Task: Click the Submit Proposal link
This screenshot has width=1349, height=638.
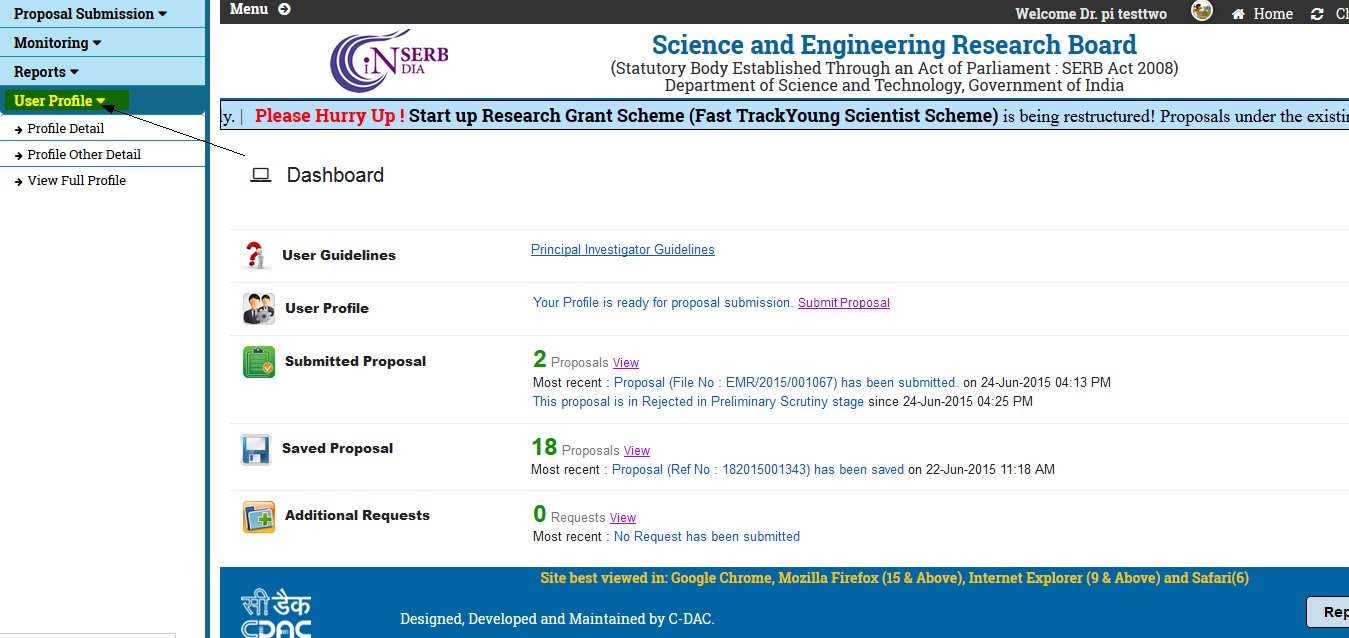Action: pos(843,303)
